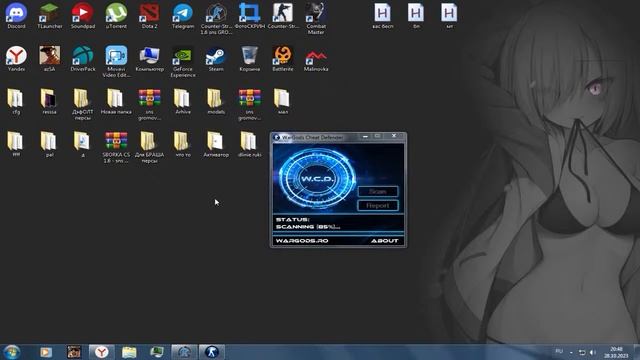Open ABOUT in the Cheat Defender window
This screenshot has width=640, height=360.
click(384, 241)
